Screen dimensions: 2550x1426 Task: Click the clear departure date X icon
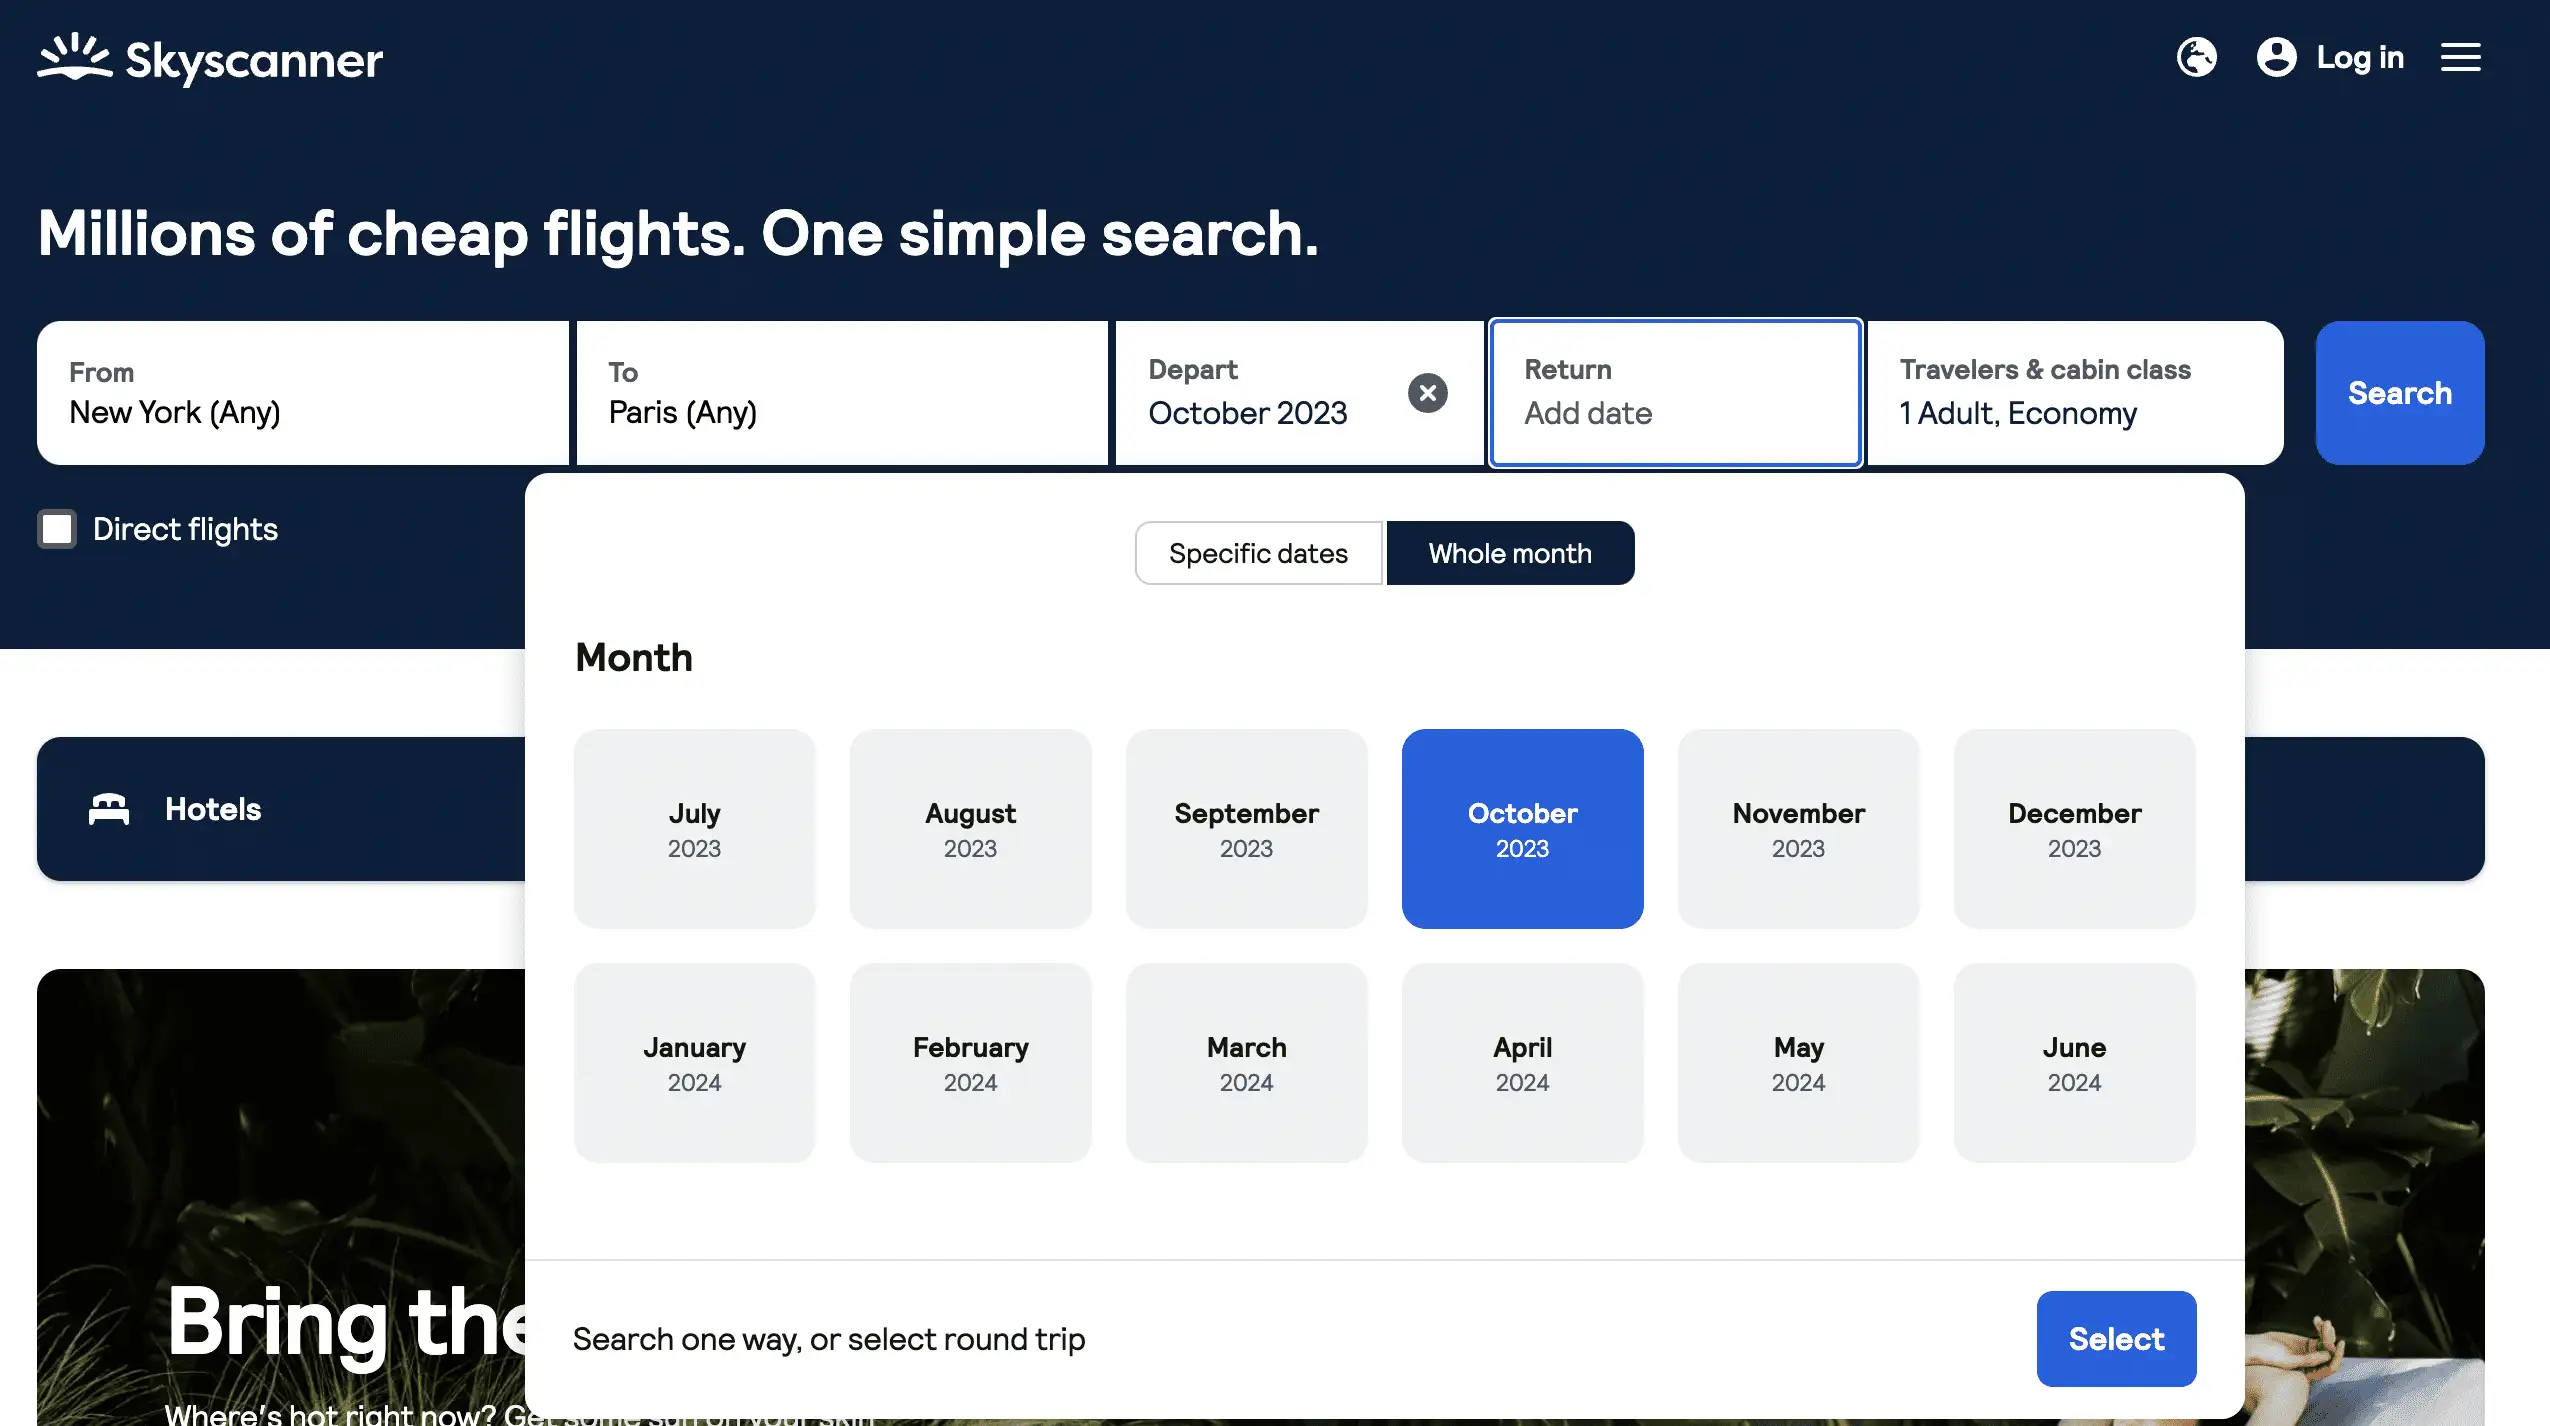coord(1427,392)
